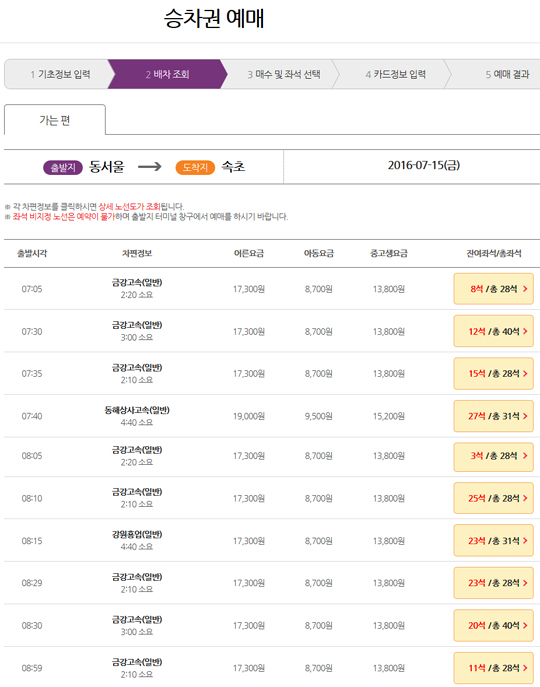Click the 잔여좌석/총좌석 column header
The height and width of the screenshot is (687, 540).
pyautogui.click(x=494, y=253)
